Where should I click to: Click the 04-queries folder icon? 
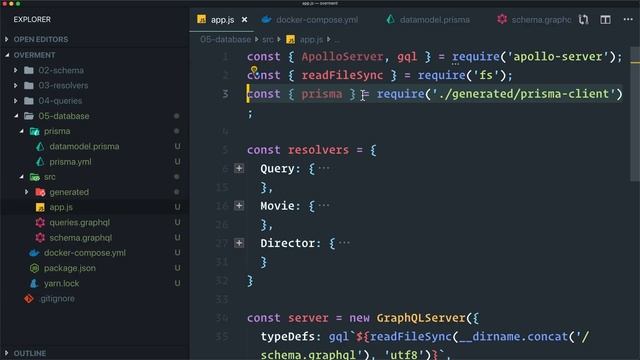point(29,100)
